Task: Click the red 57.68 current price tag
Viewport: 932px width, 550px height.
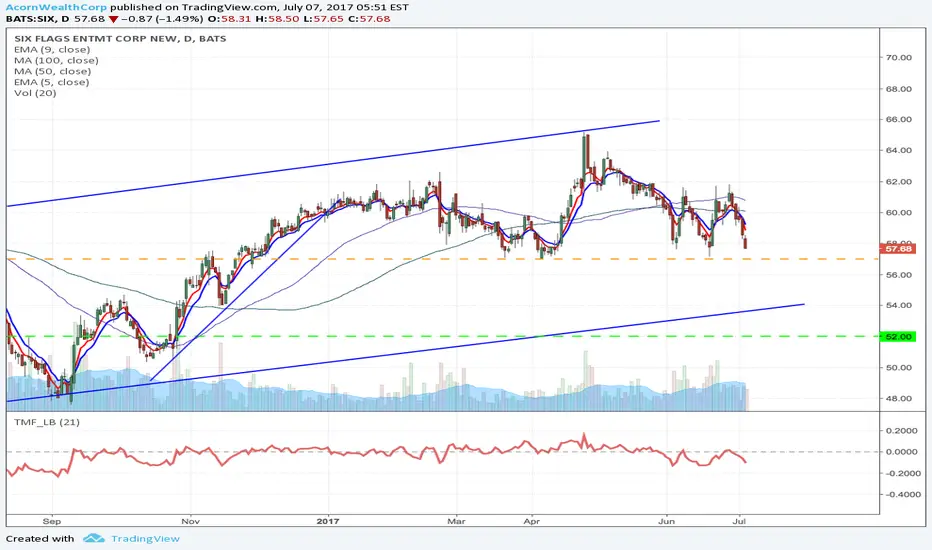Action: pyautogui.click(x=899, y=249)
